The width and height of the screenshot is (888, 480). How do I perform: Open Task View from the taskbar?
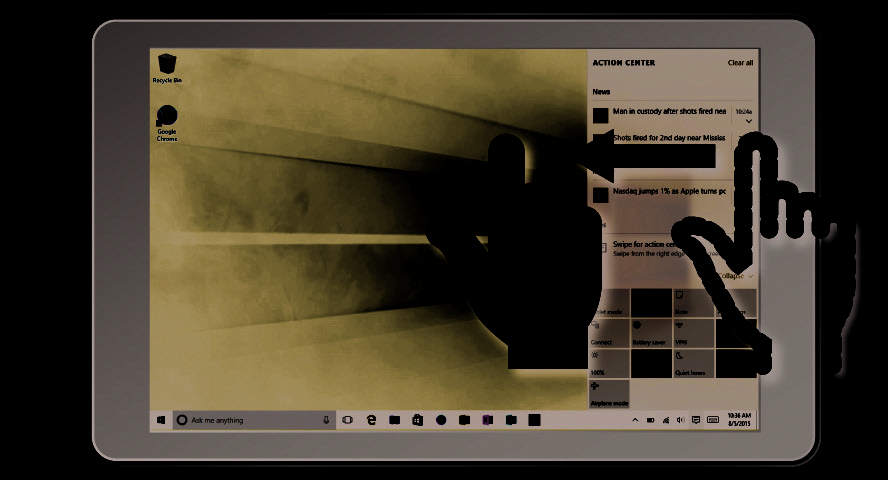[347, 420]
